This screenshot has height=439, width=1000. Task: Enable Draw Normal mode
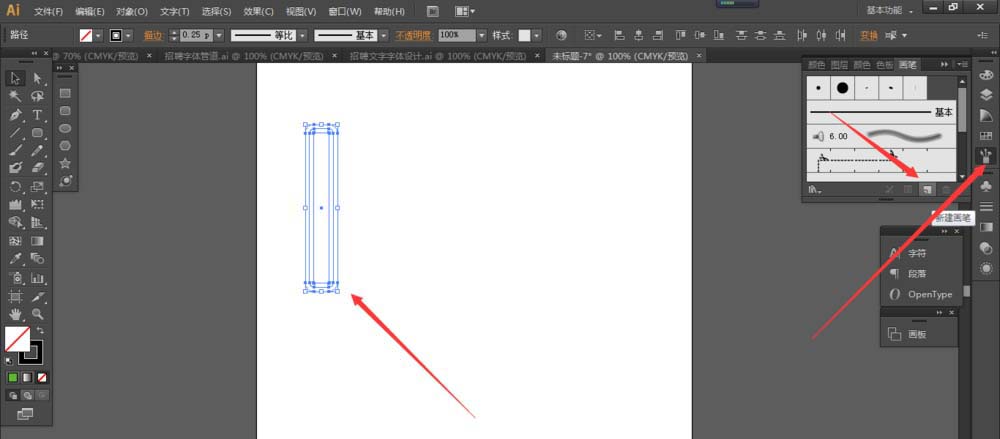13,396
